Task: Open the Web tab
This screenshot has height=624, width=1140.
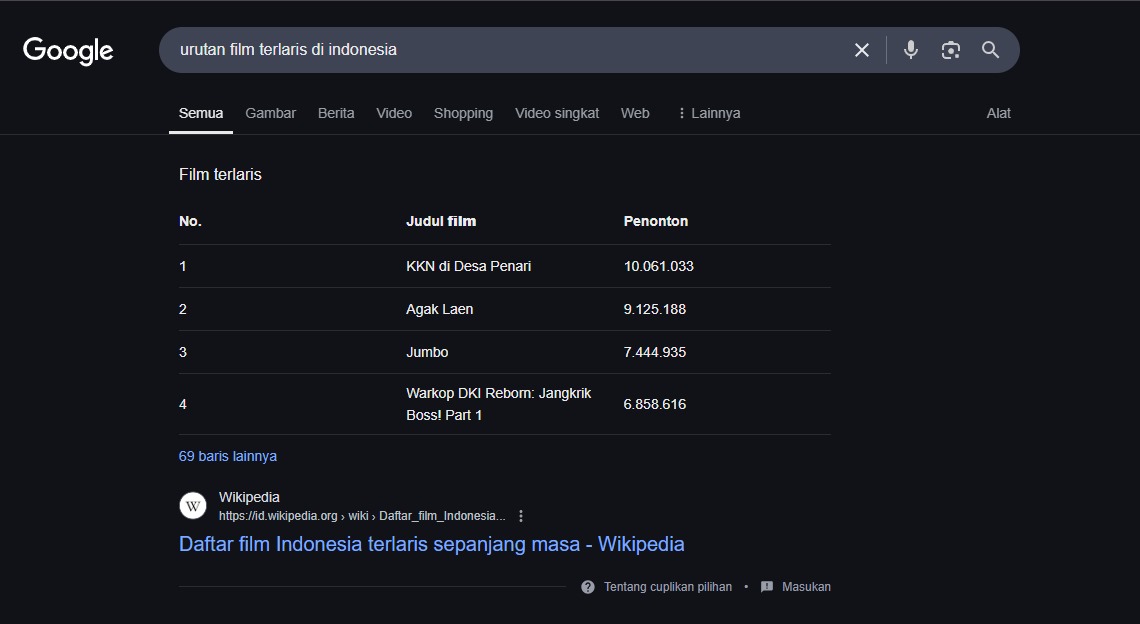Action: [x=635, y=113]
